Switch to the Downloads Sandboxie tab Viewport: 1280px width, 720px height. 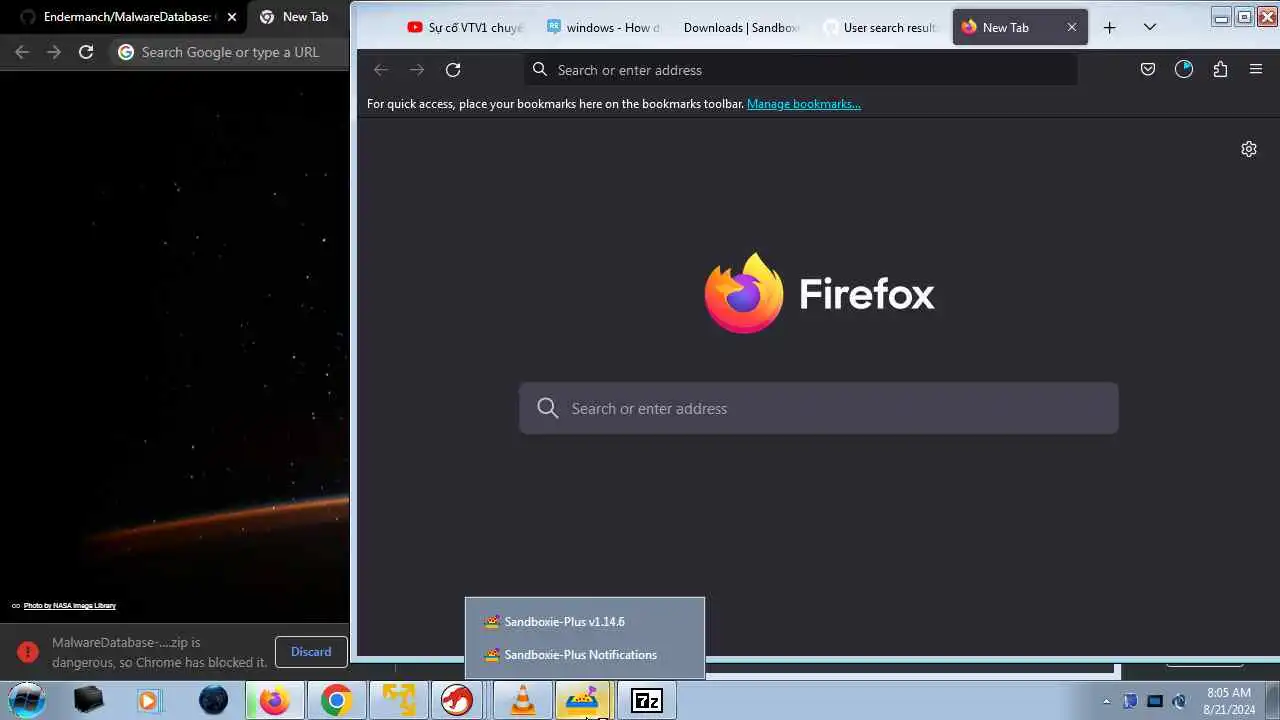741,28
